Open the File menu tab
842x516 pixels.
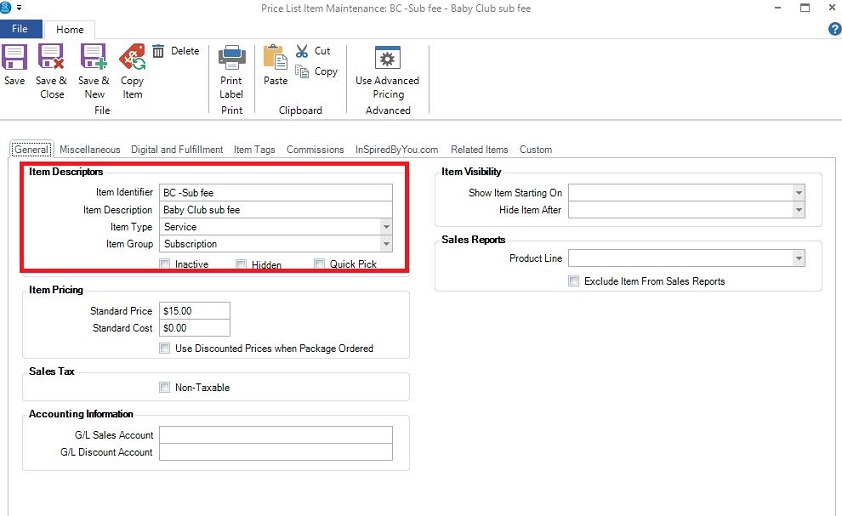[x=20, y=30]
